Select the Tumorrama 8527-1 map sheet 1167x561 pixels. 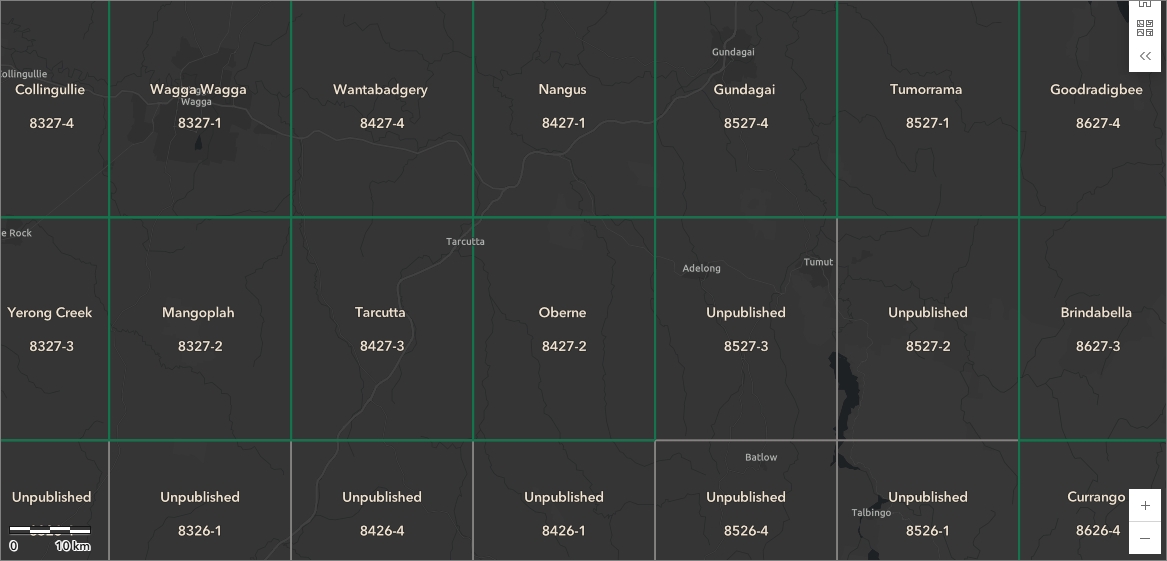927,109
